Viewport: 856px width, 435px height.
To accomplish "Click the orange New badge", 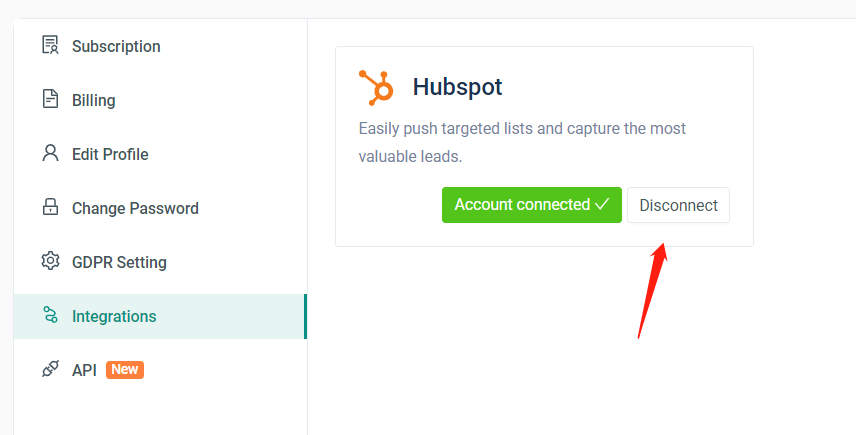I will coord(125,370).
